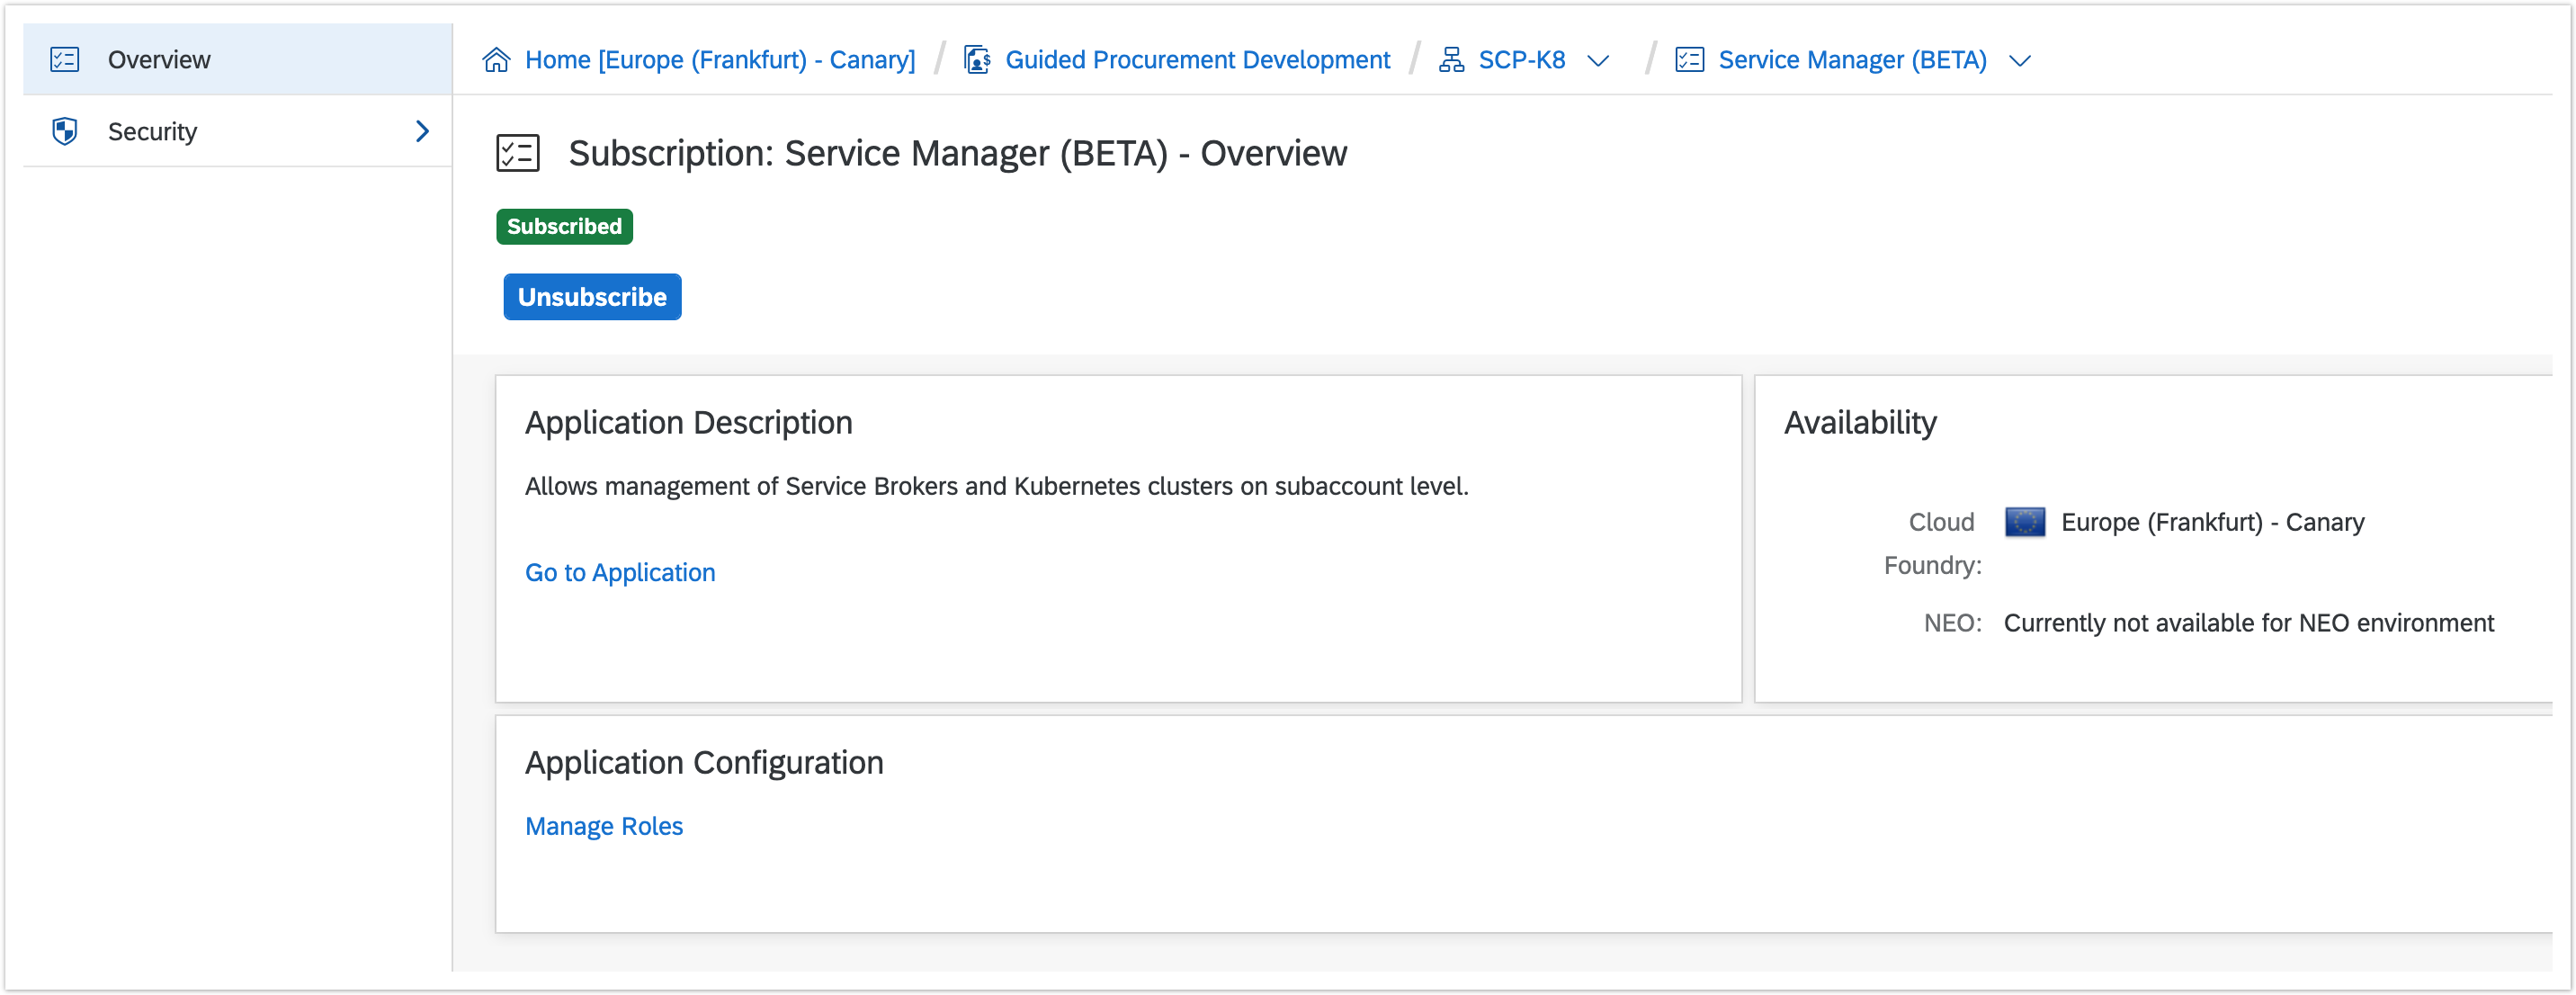Click the SCP-K8 subaccount hierarchy icon
The image size is (2576, 995).
coord(1451,60)
